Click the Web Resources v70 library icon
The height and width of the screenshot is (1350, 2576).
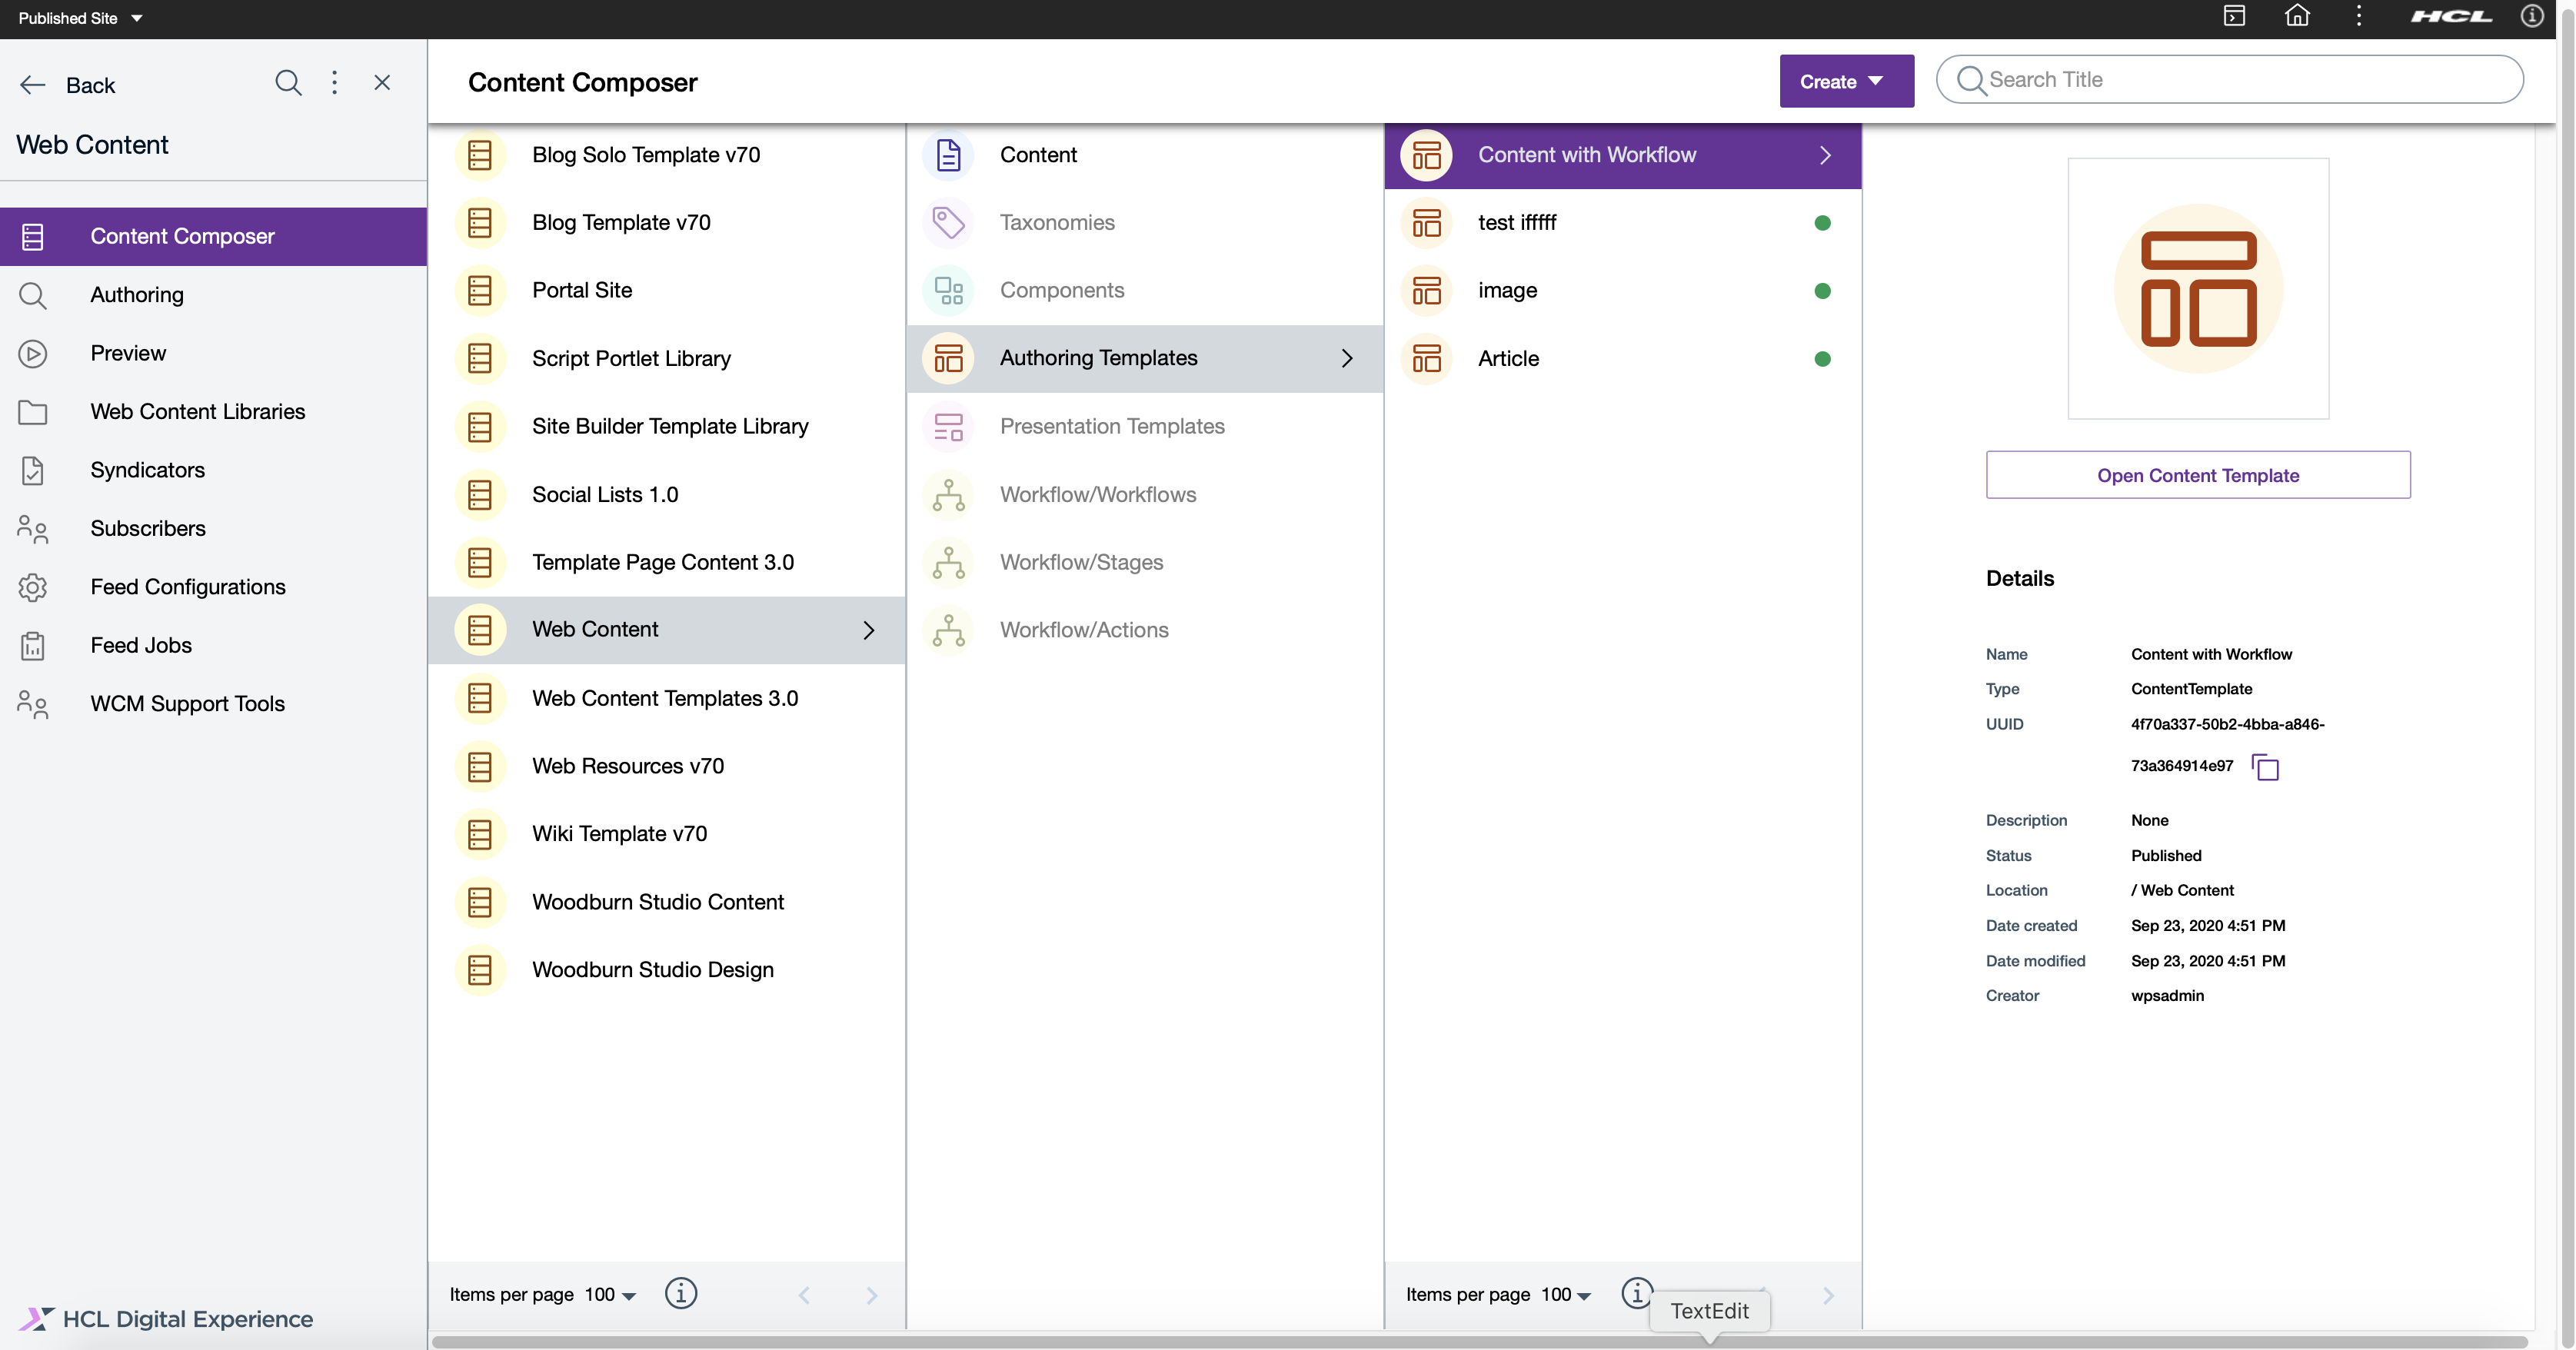click(x=480, y=767)
